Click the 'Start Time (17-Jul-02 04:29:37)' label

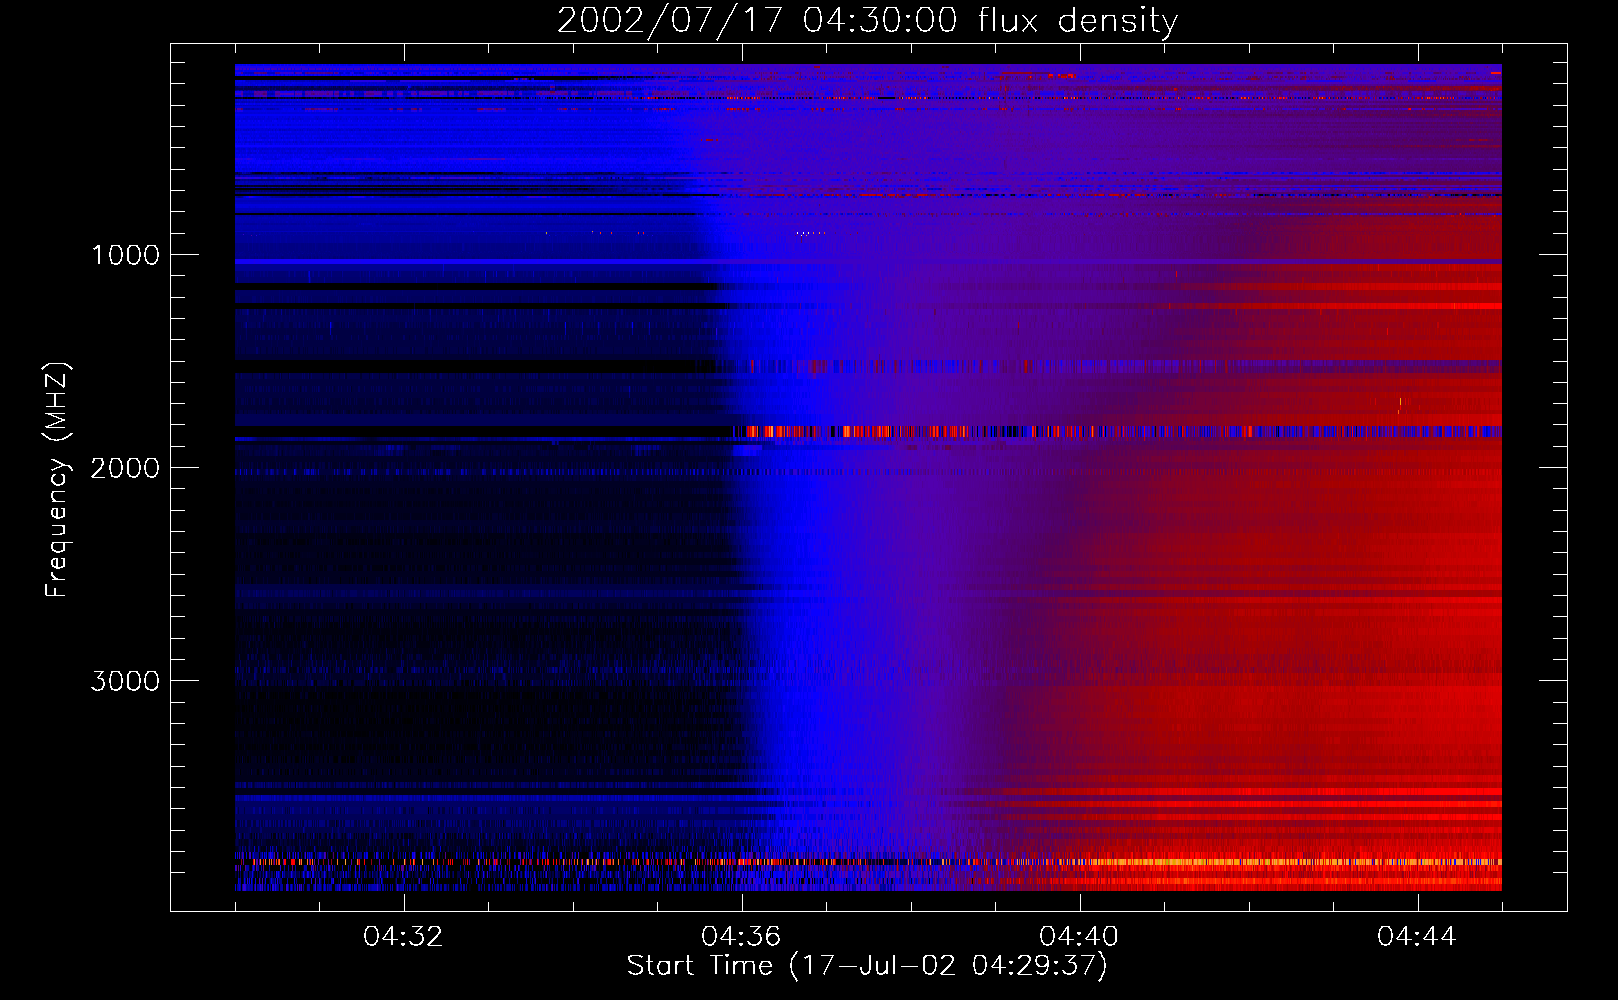867,966
